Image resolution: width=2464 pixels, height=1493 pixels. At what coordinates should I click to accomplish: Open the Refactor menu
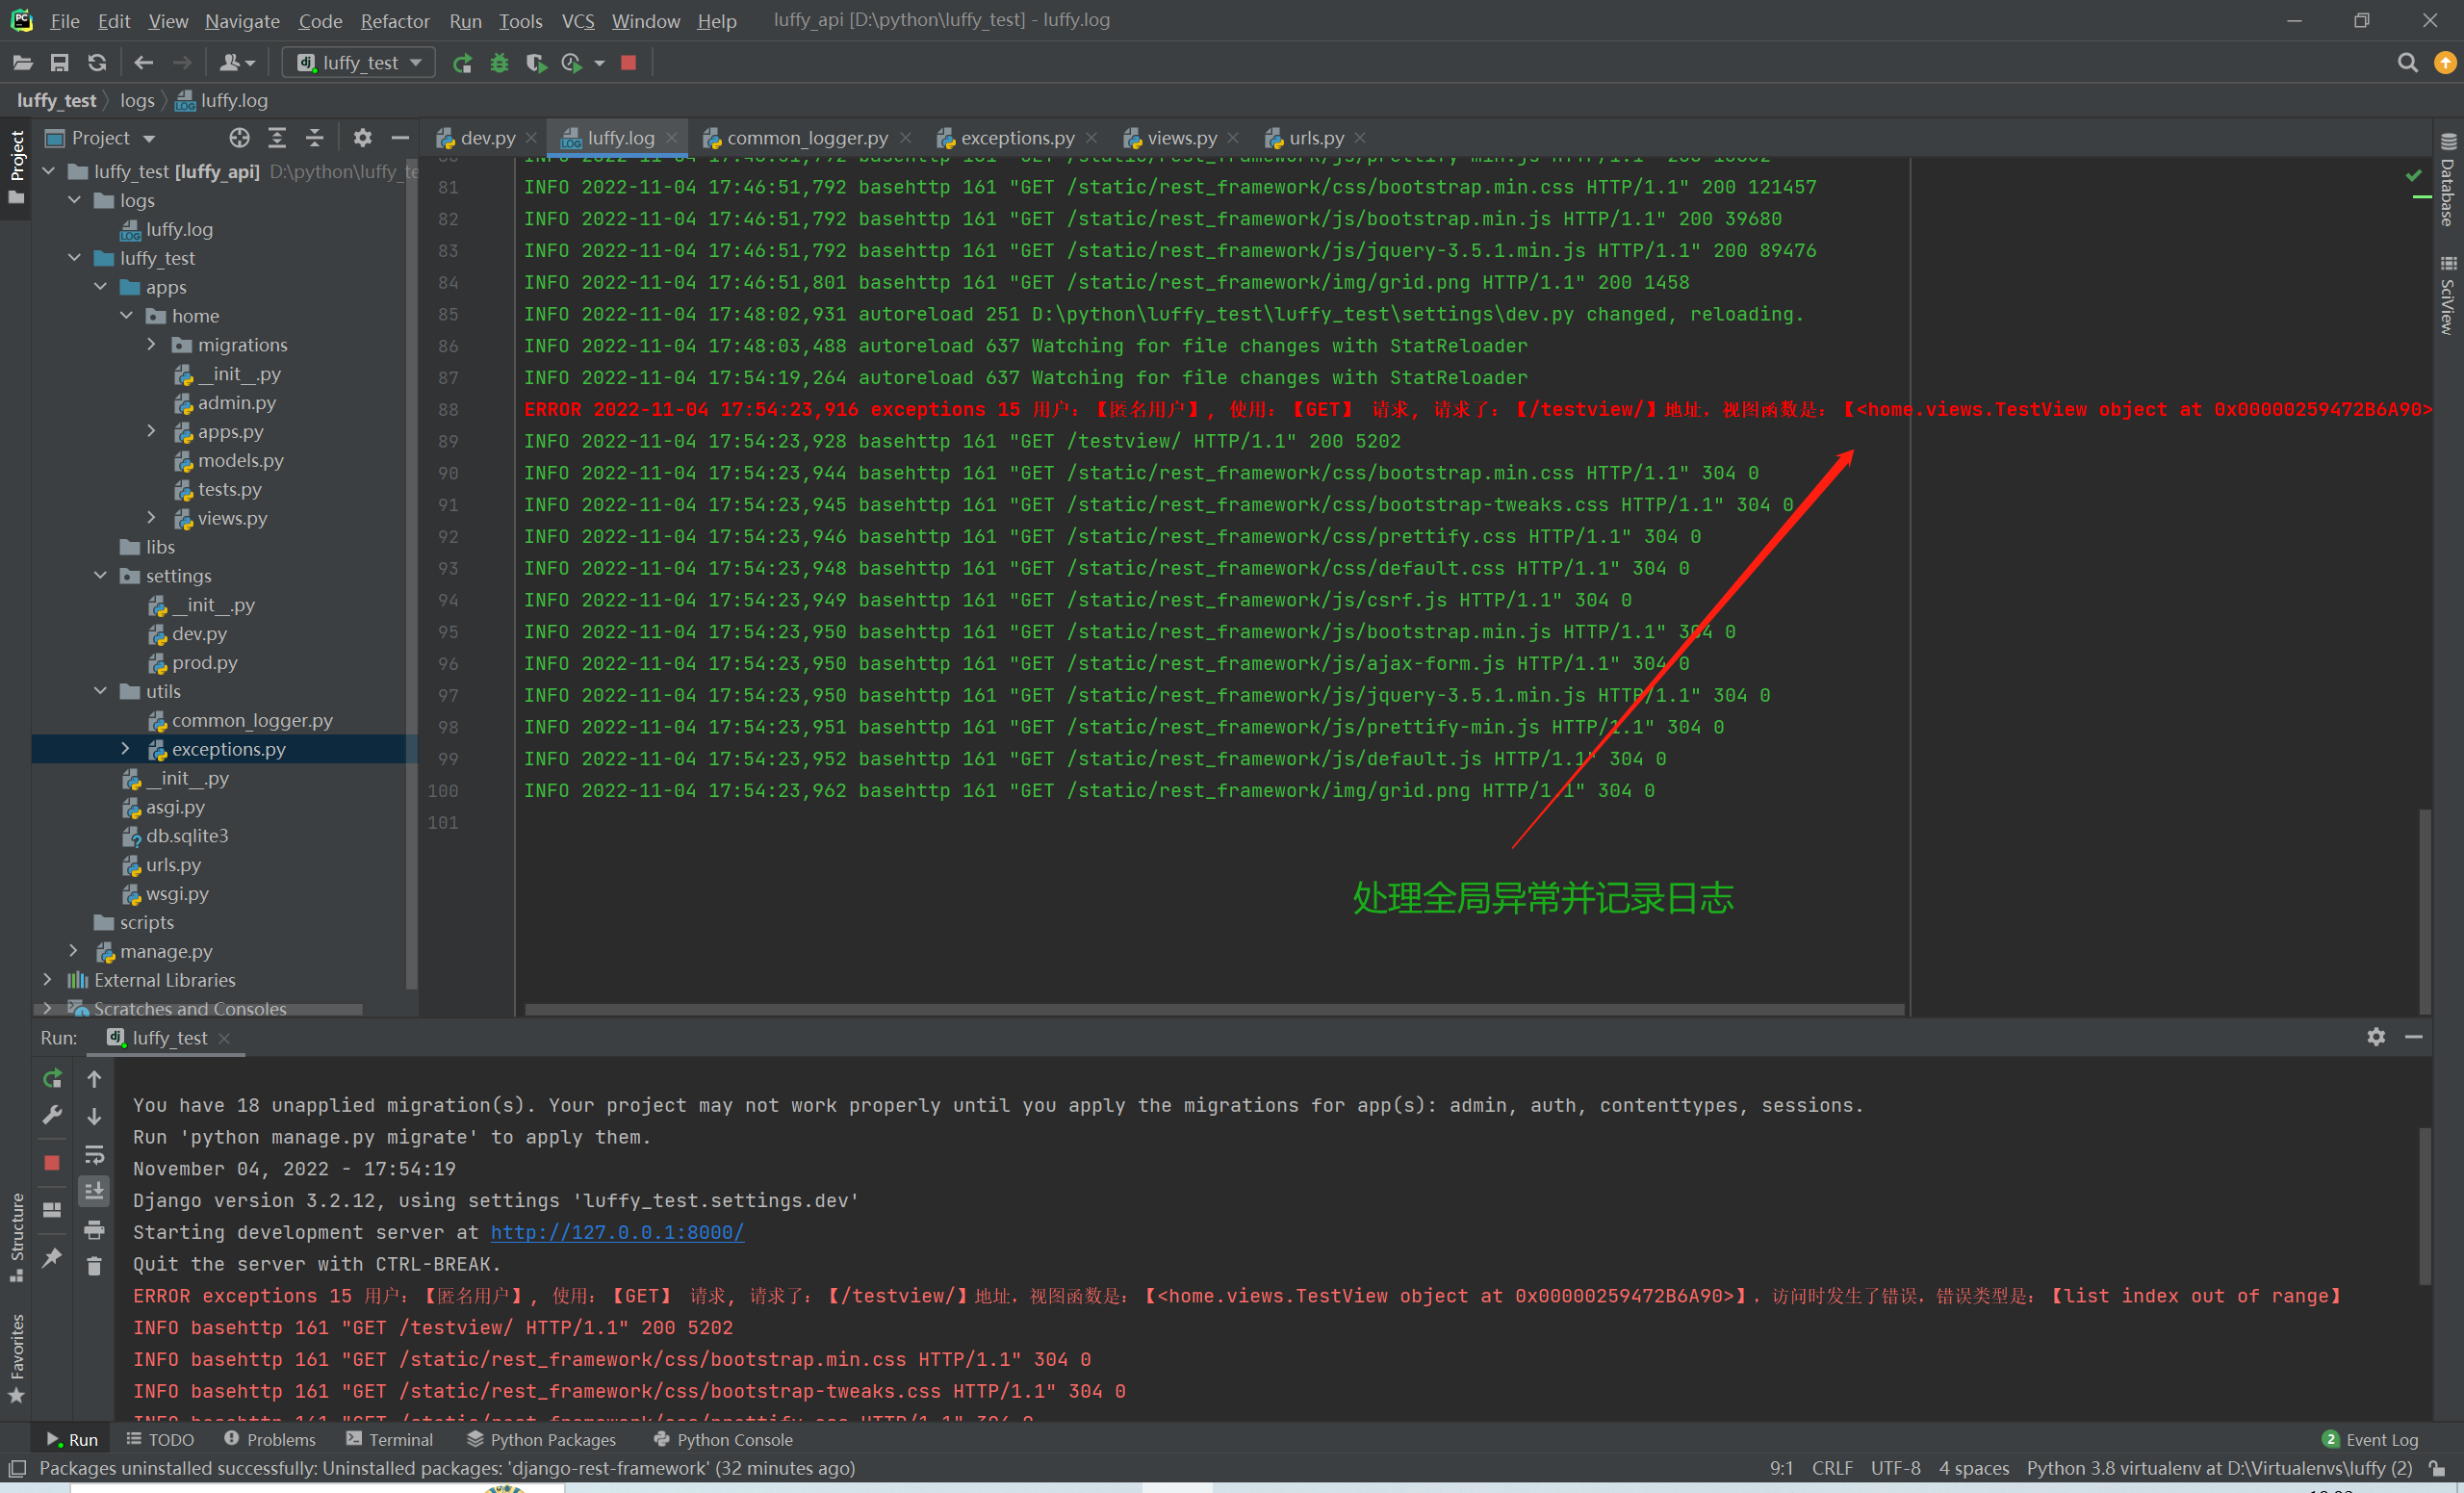point(394,21)
